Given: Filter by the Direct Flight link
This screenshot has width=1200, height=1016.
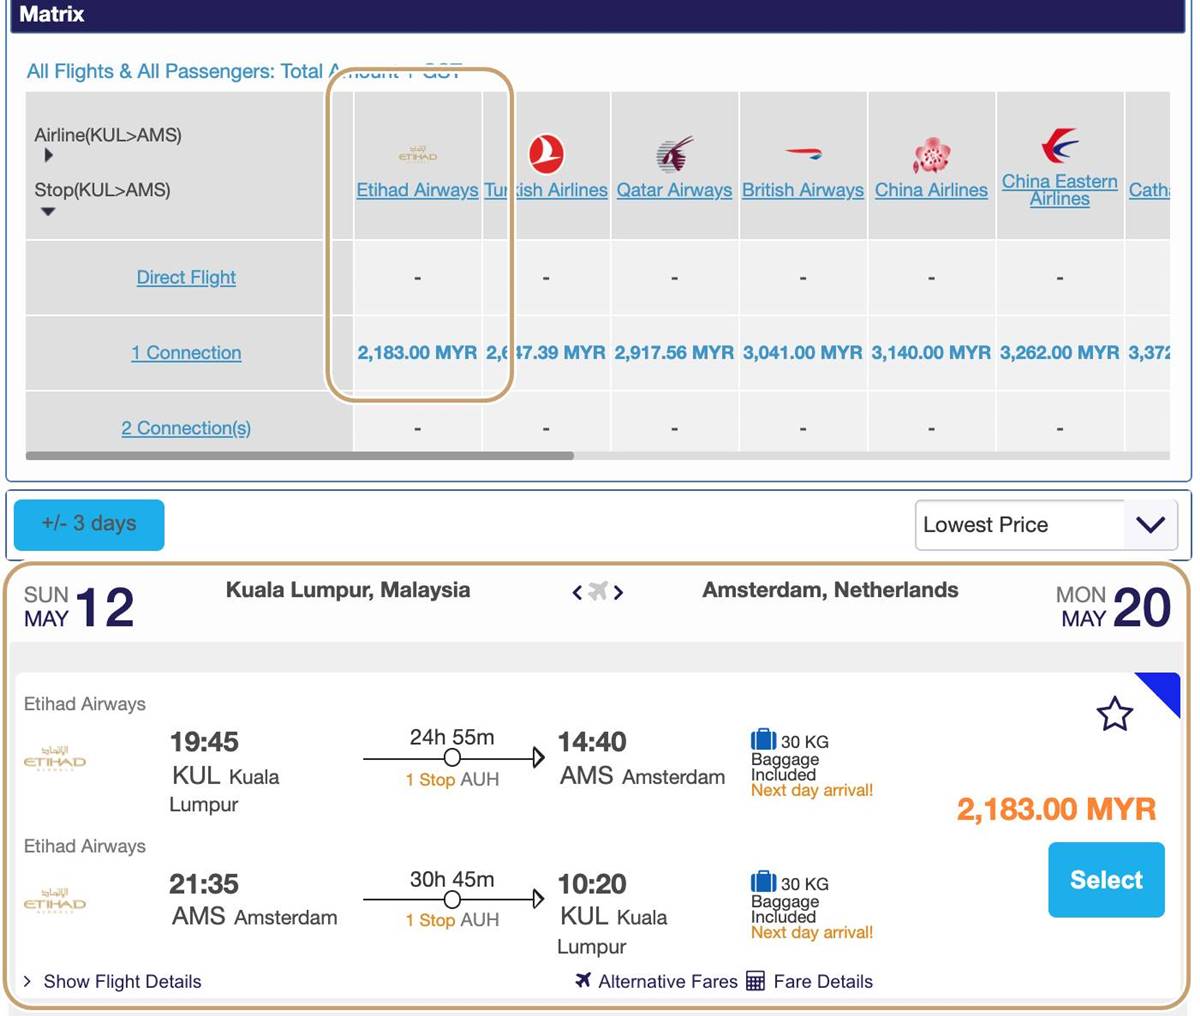Looking at the screenshot, I should (x=186, y=277).
